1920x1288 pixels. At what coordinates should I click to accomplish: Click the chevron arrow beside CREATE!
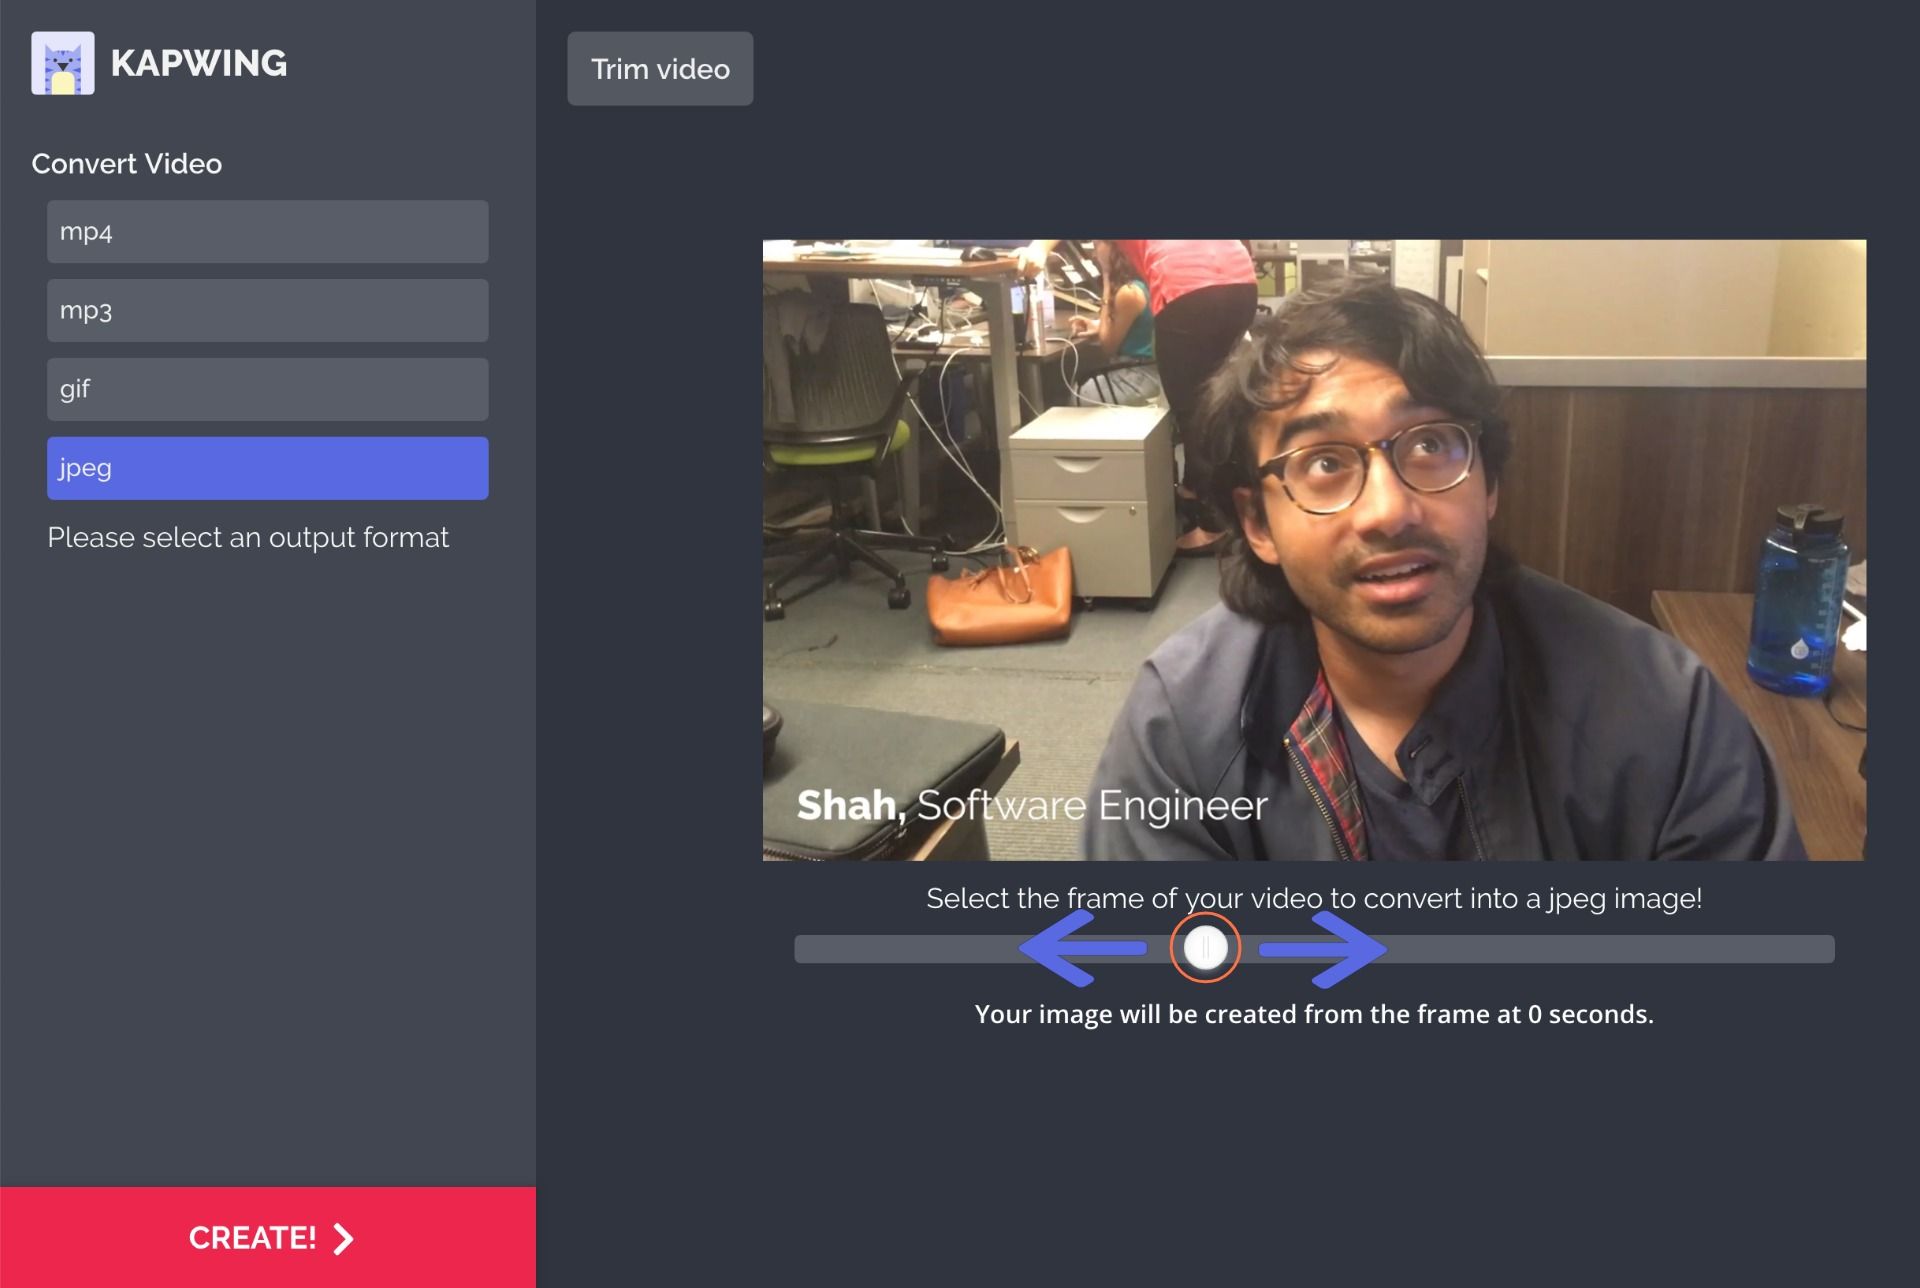pyautogui.click(x=343, y=1239)
